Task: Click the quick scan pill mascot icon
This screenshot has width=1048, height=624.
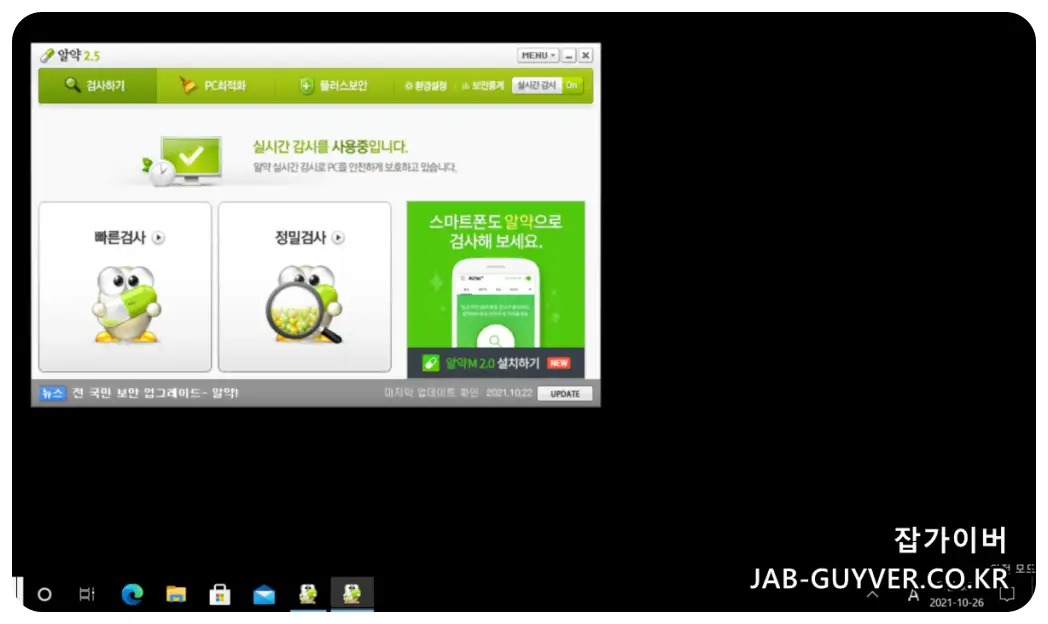Action: [126, 304]
